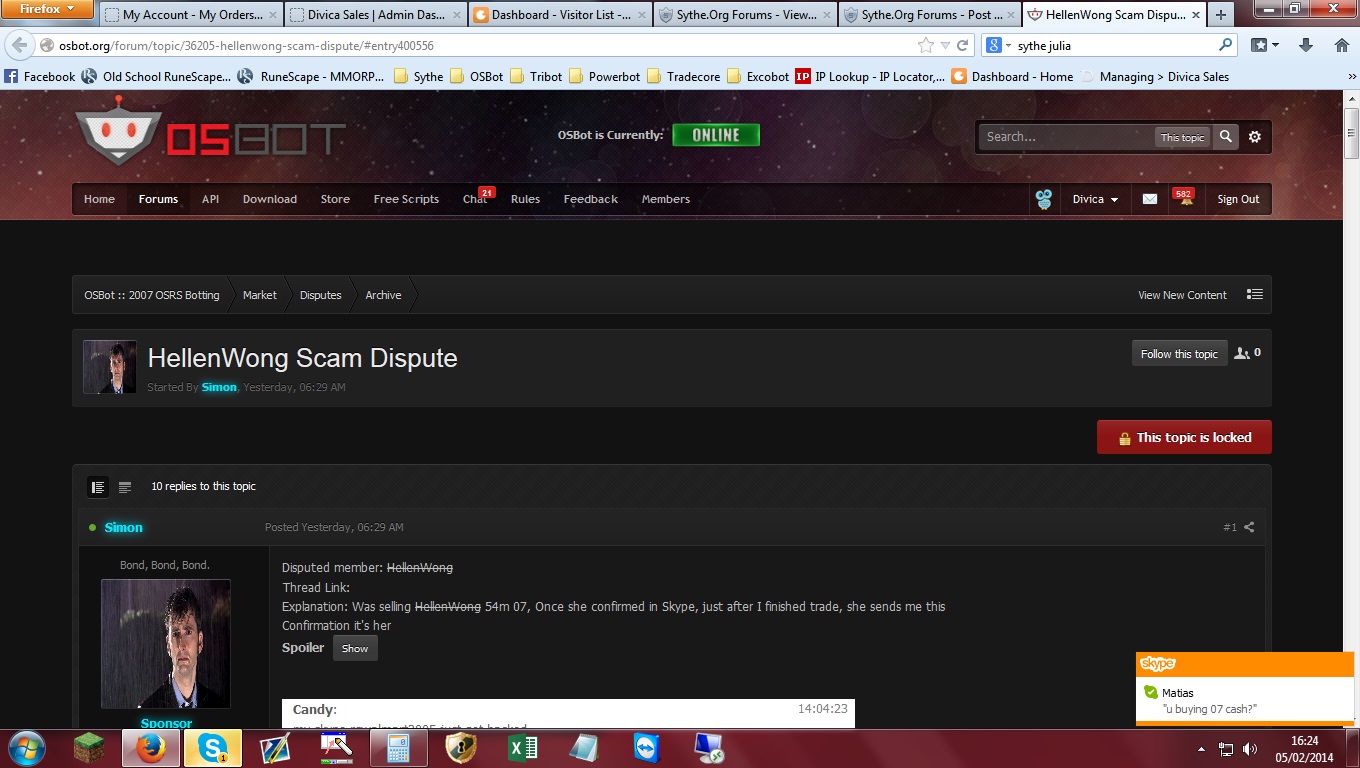Viewport: 1360px width, 768px height.
Task: Click the Skype logo in the notification popup
Action: [1158, 664]
